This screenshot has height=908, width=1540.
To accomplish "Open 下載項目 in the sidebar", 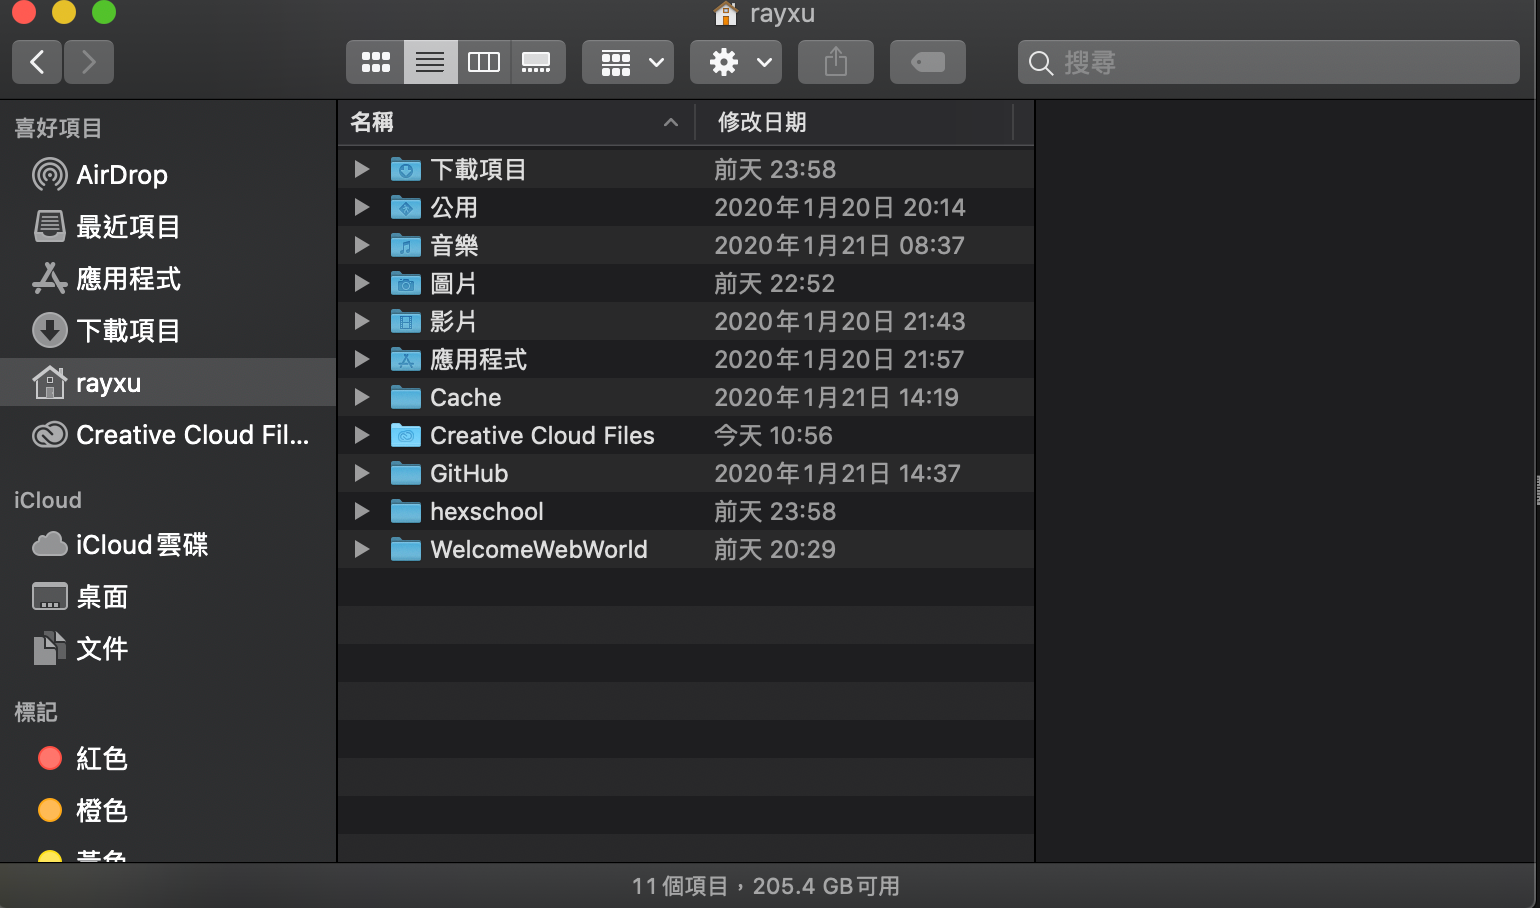I will [x=168, y=331].
